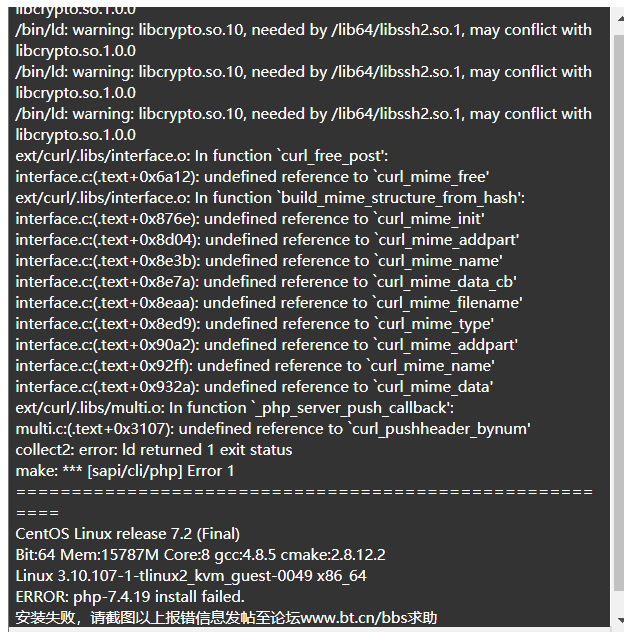Click the vertical scrollbar thumb

tap(619, 312)
